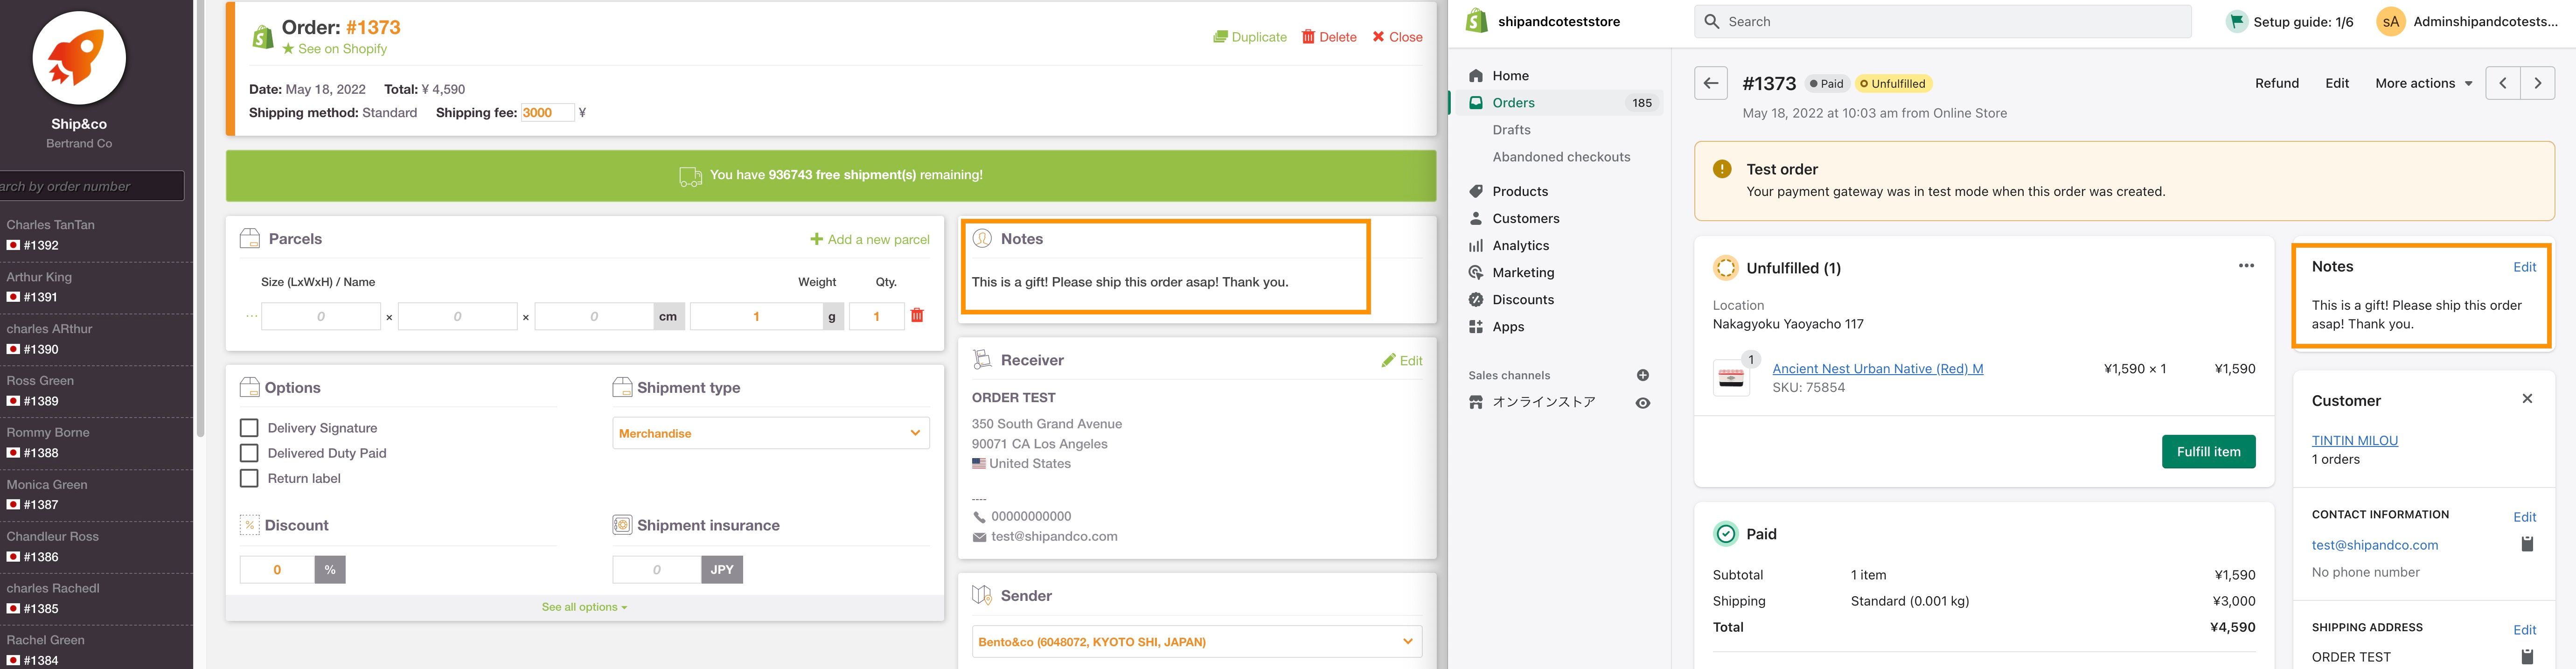Check the Delivered Duty Paid option

coord(250,453)
